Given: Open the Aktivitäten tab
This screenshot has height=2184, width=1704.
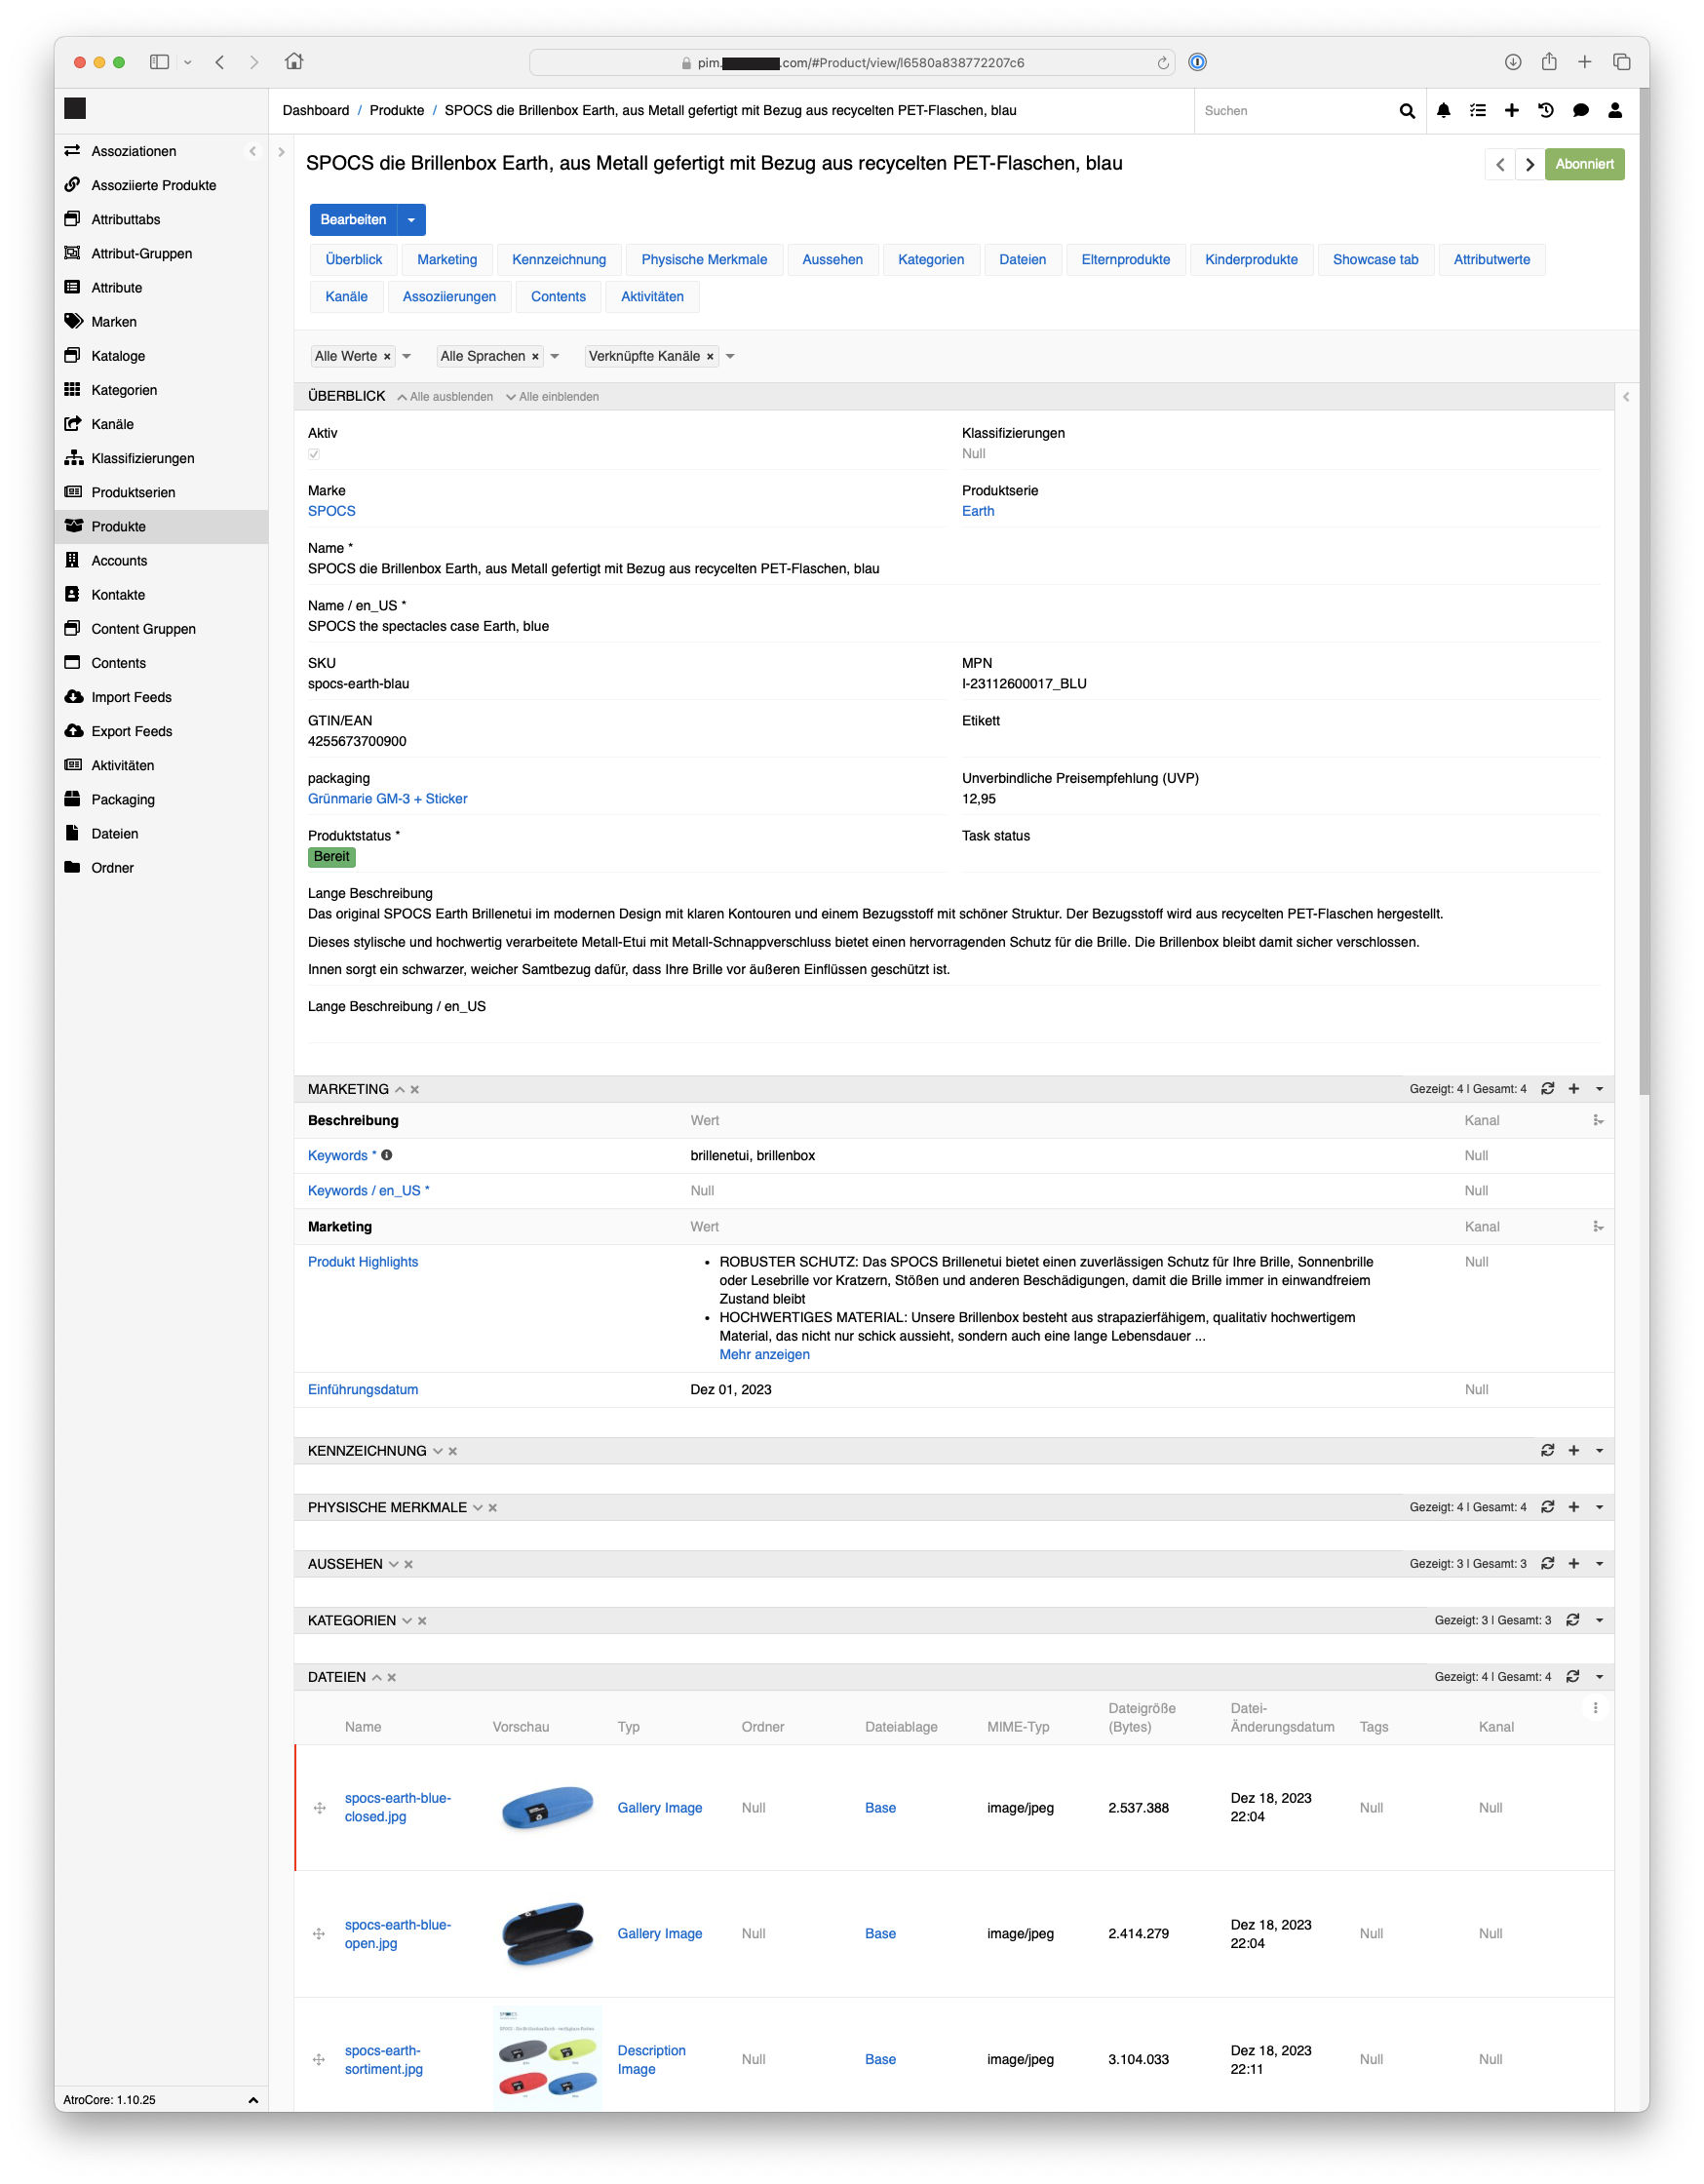Looking at the screenshot, I should click(652, 297).
